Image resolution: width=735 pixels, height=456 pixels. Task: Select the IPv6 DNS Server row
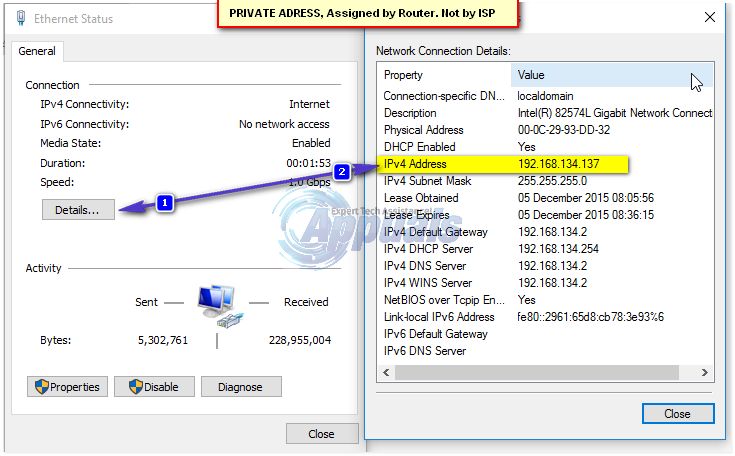(x=545, y=351)
